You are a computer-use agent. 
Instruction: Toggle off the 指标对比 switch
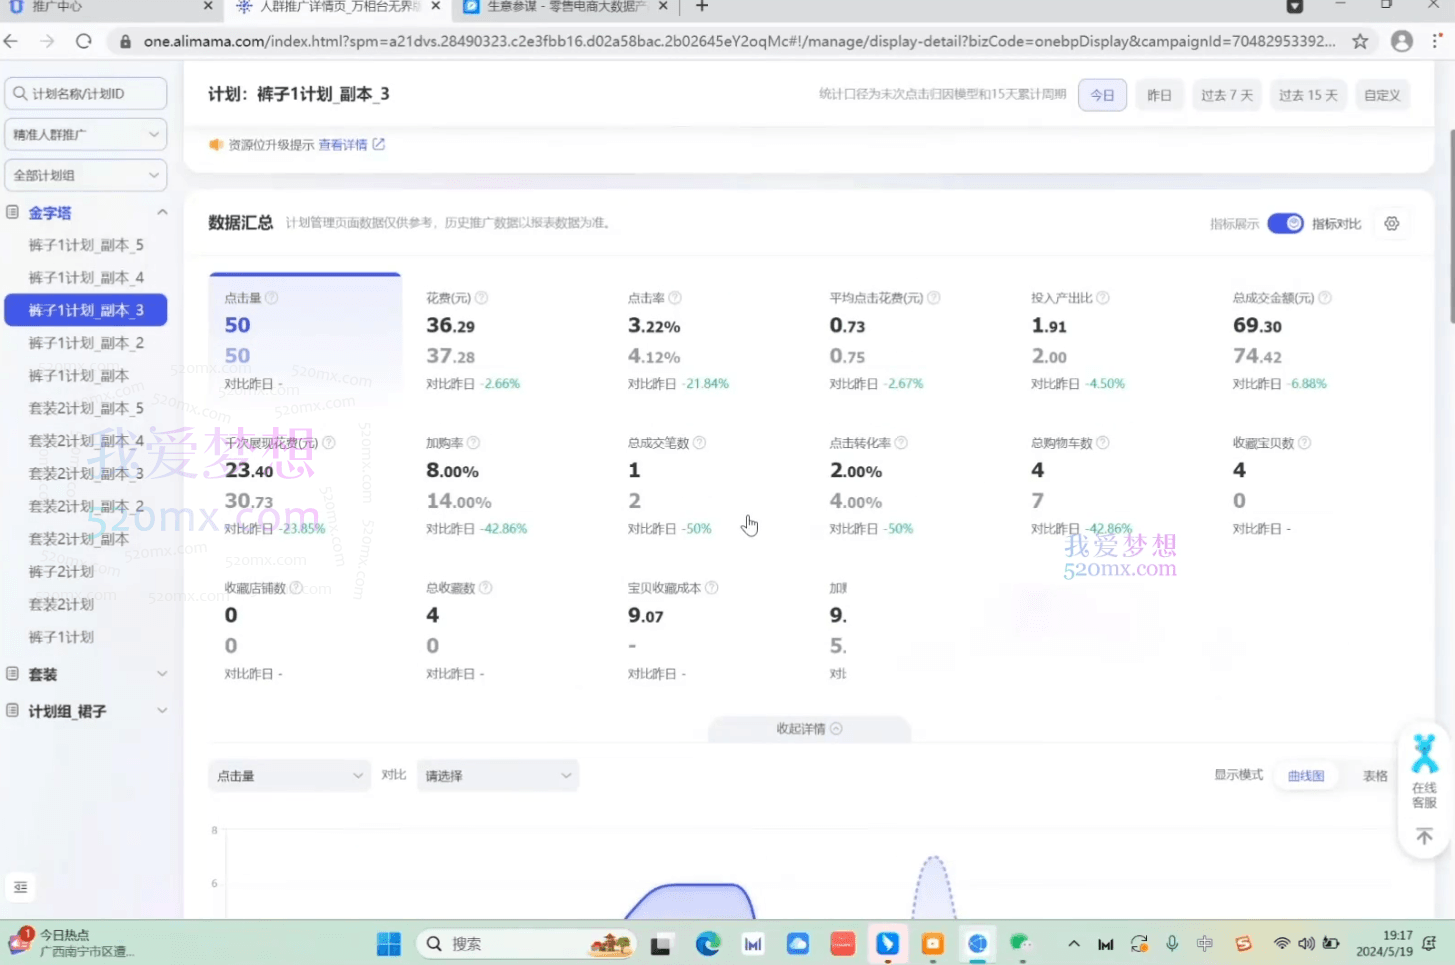pos(1286,223)
